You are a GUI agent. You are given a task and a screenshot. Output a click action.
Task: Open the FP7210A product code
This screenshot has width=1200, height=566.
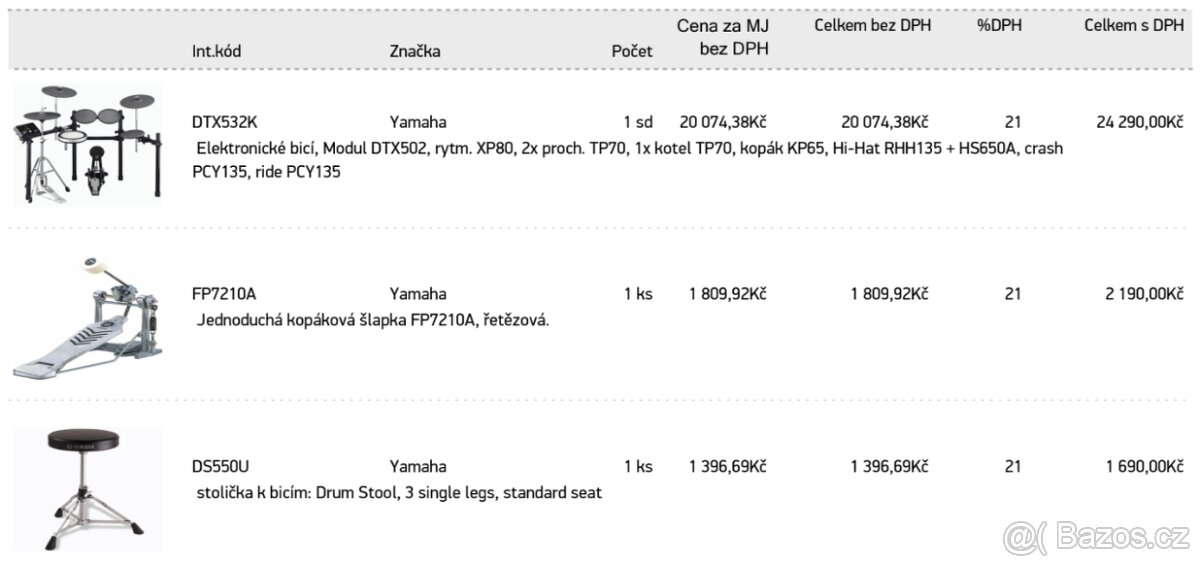point(224,294)
